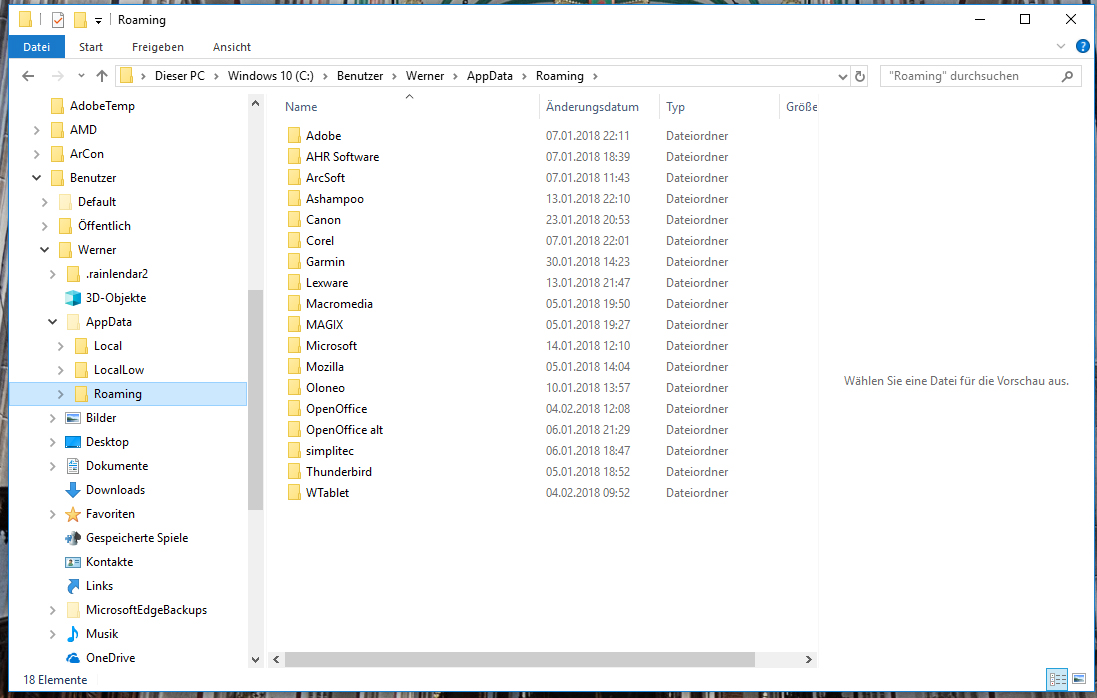1097x698 pixels.
Task: Switch to the Ansicht ribbon tab
Action: pos(231,47)
